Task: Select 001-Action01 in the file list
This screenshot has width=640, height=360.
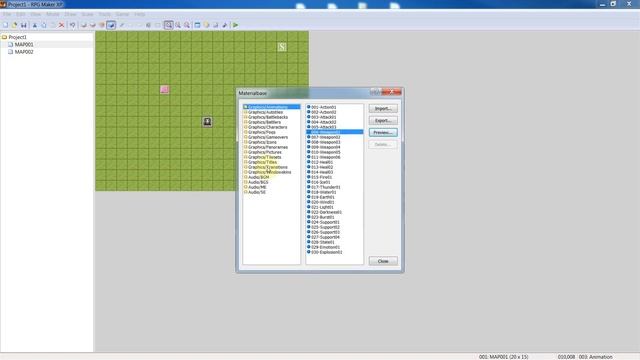Action: tap(323, 107)
